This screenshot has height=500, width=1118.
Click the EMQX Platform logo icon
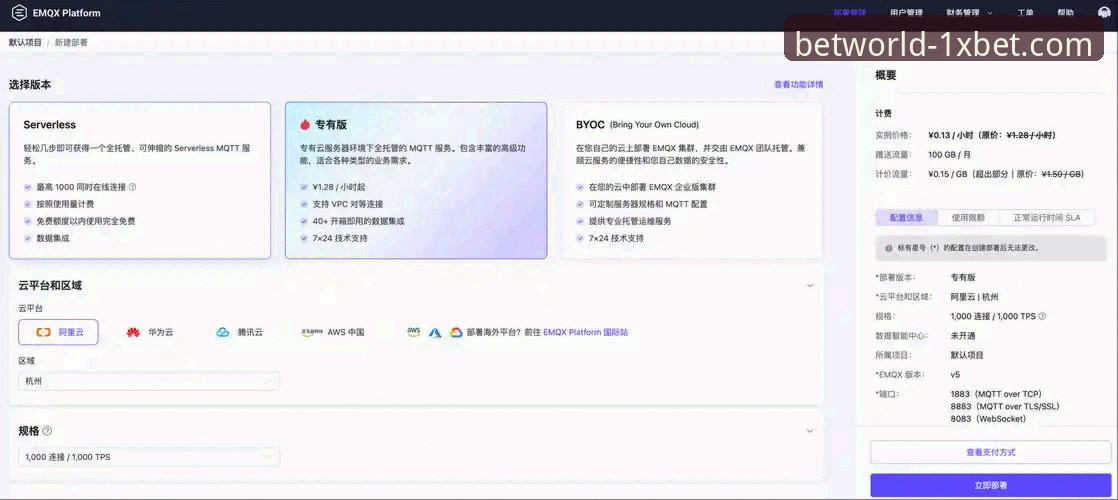19,12
